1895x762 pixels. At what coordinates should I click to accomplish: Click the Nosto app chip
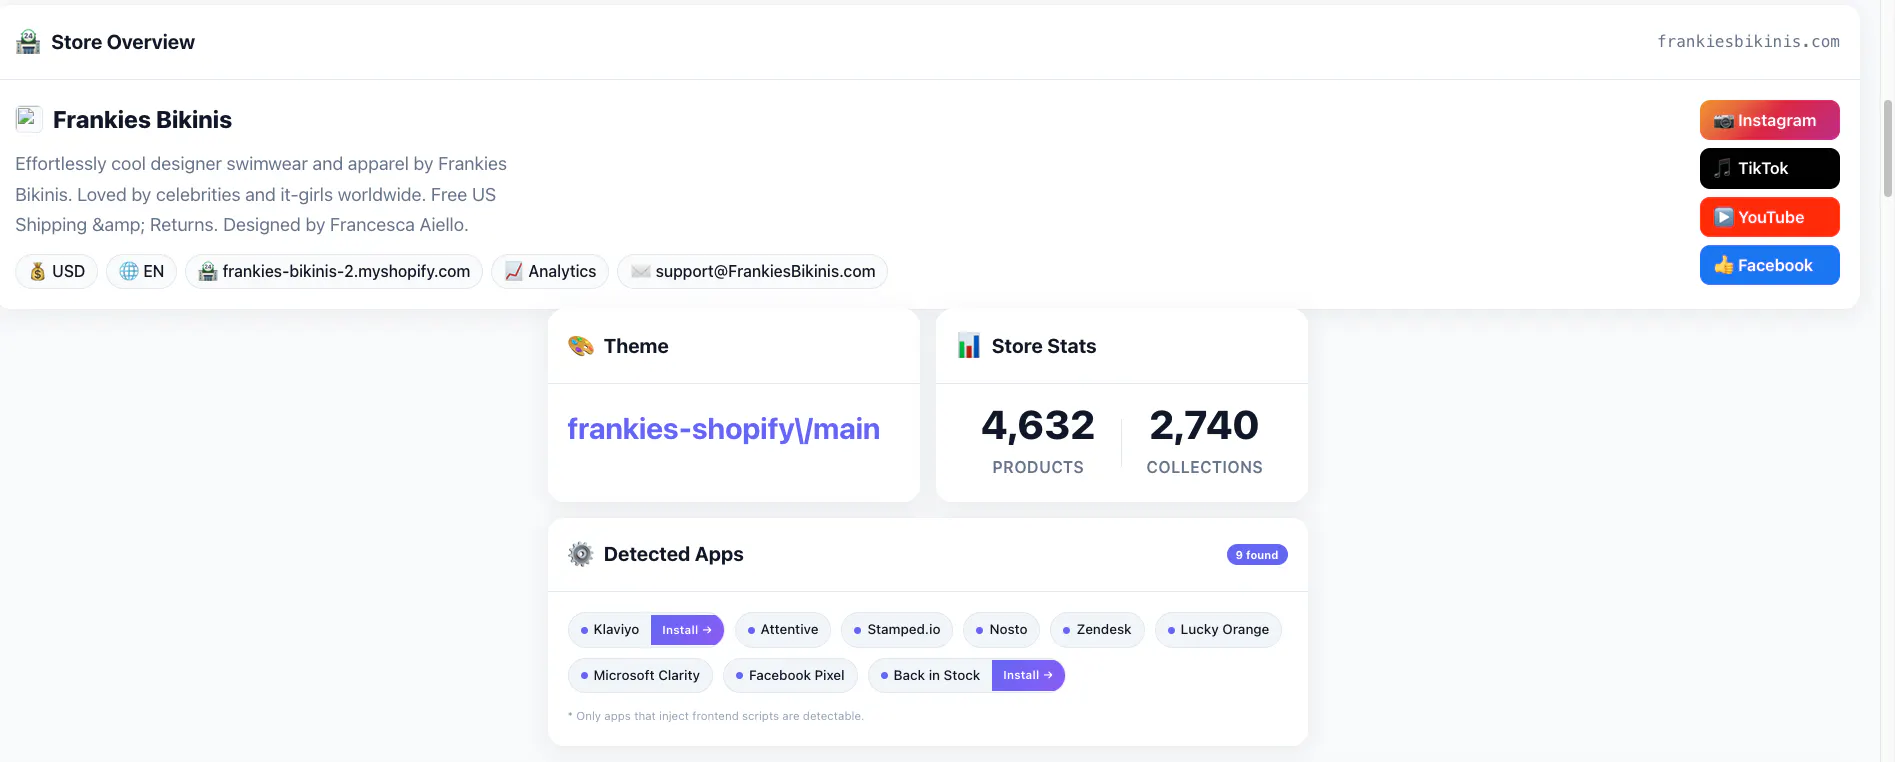pyautogui.click(x=1002, y=630)
